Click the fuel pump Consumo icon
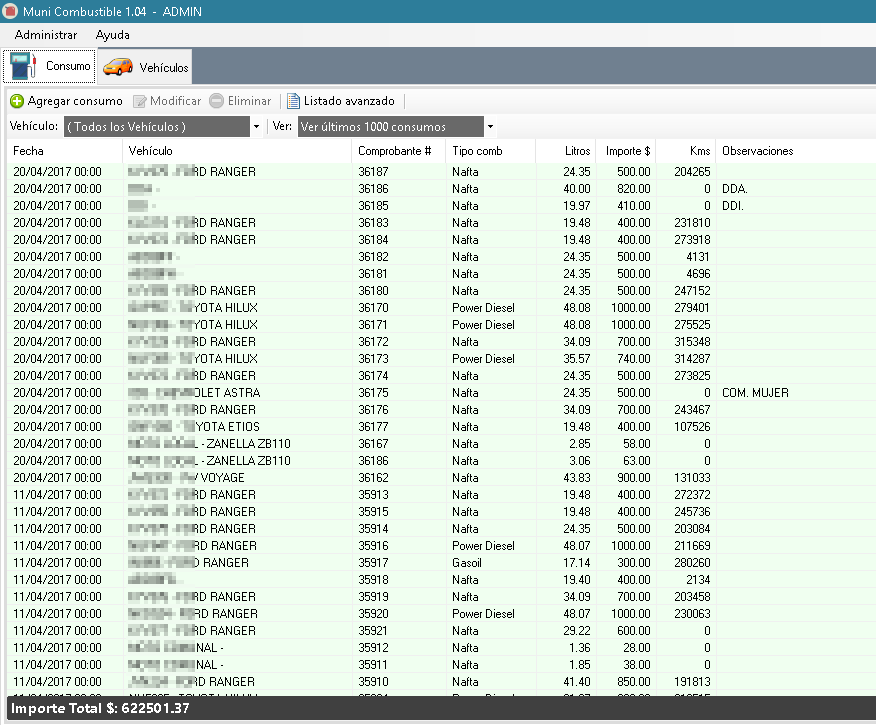876x725 pixels. tap(23, 66)
